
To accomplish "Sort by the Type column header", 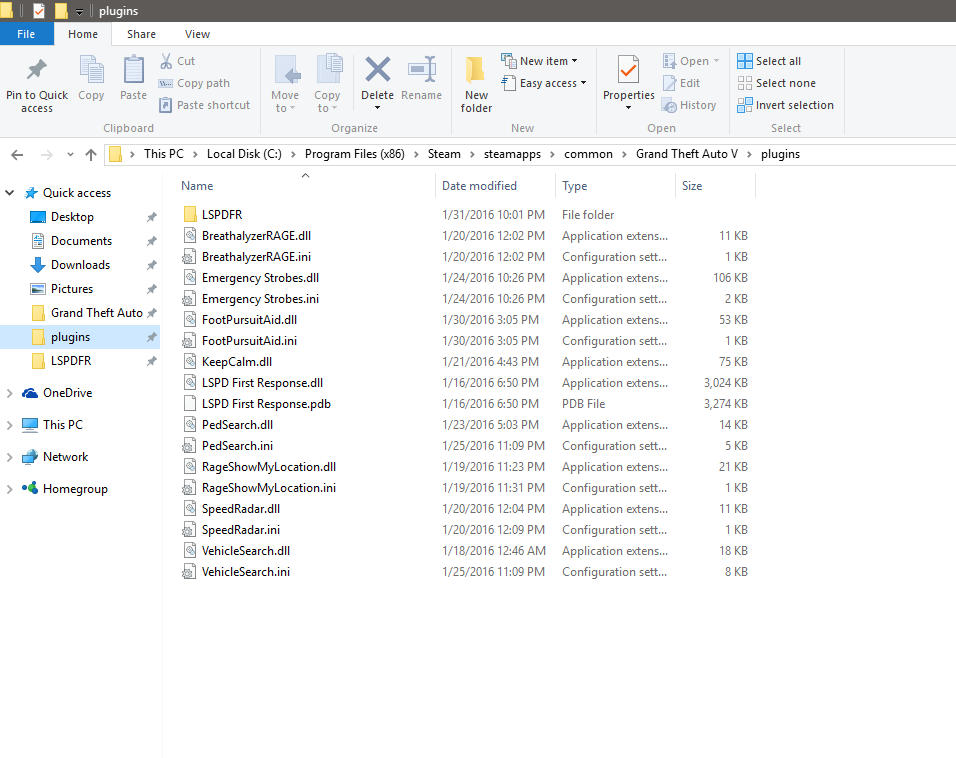I will click(615, 186).
